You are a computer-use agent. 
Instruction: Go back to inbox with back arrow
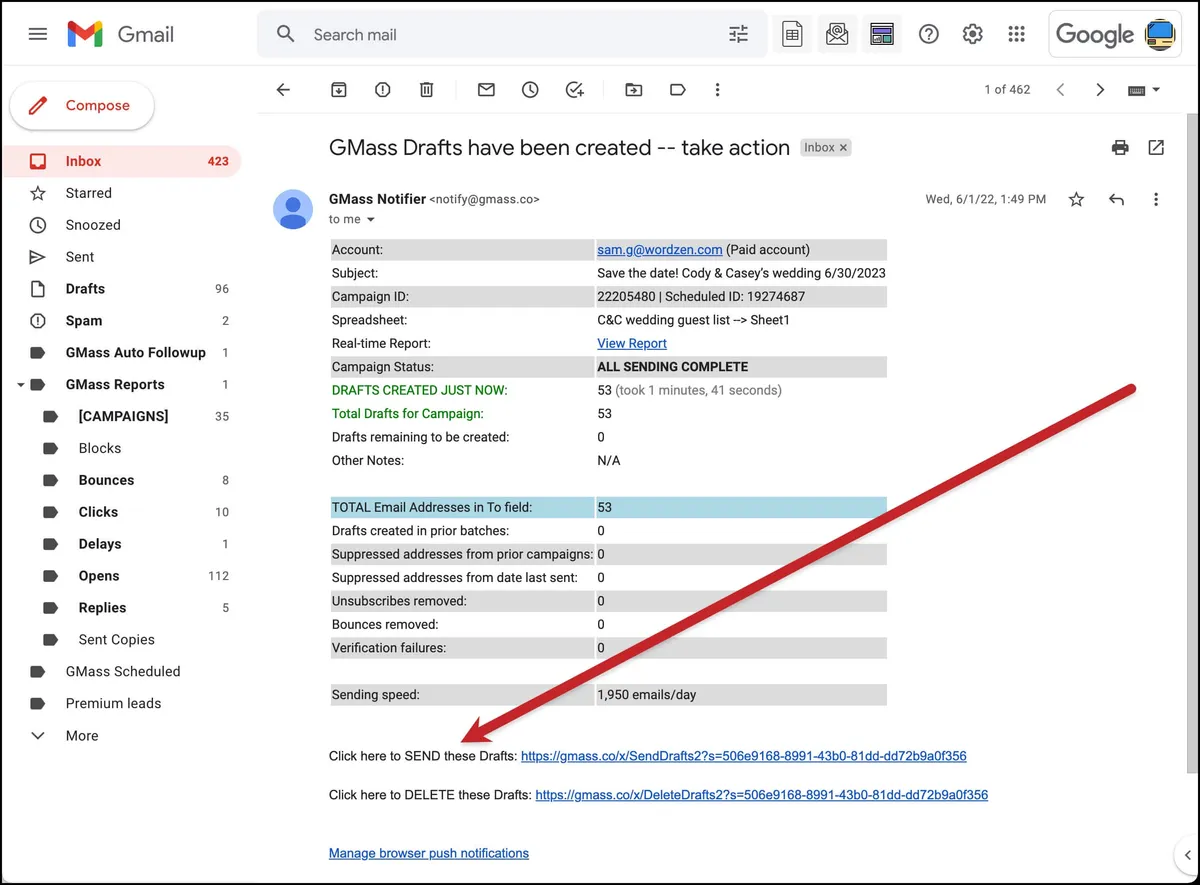(x=283, y=90)
